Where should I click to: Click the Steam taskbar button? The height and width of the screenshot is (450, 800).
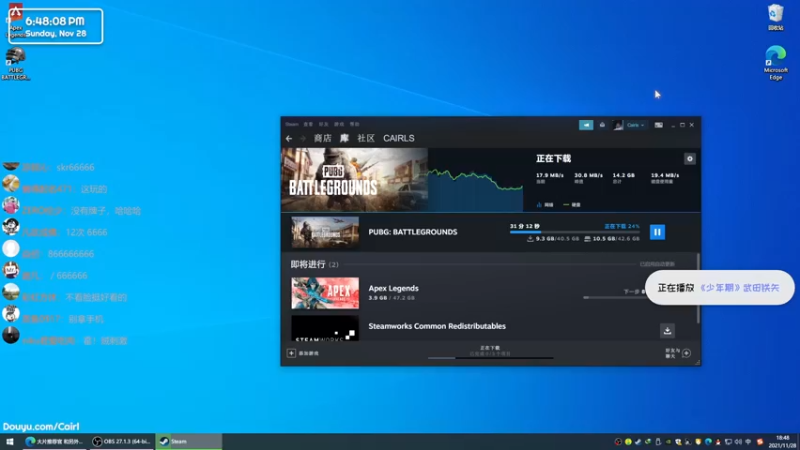(189, 441)
